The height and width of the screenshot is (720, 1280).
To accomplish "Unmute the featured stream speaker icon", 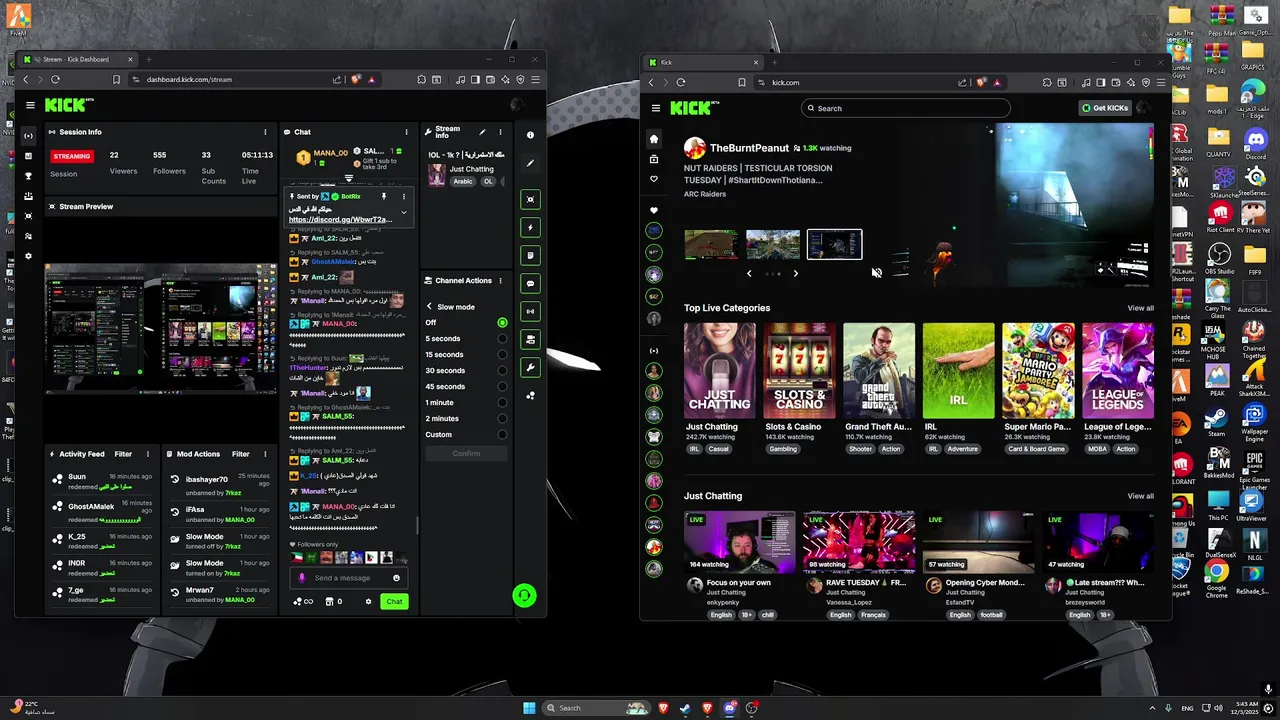I will (876, 273).
